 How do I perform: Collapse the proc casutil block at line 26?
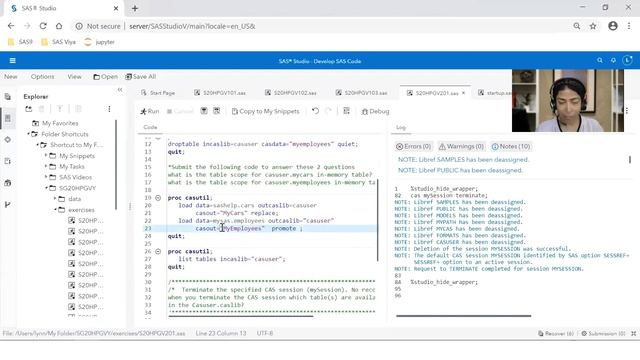pyautogui.click(x=158, y=251)
